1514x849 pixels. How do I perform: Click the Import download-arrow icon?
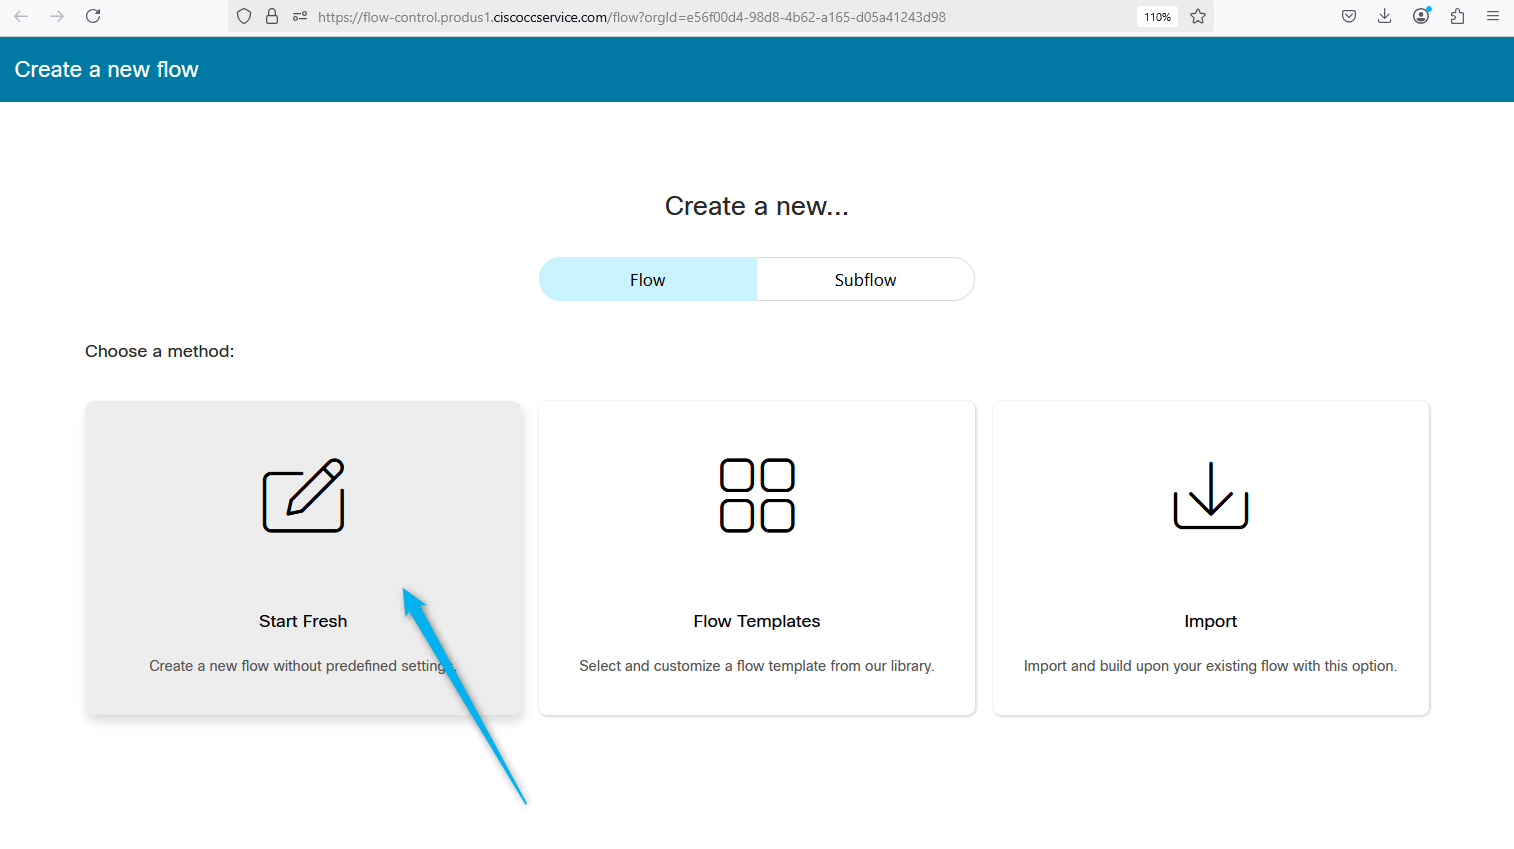[1210, 496]
